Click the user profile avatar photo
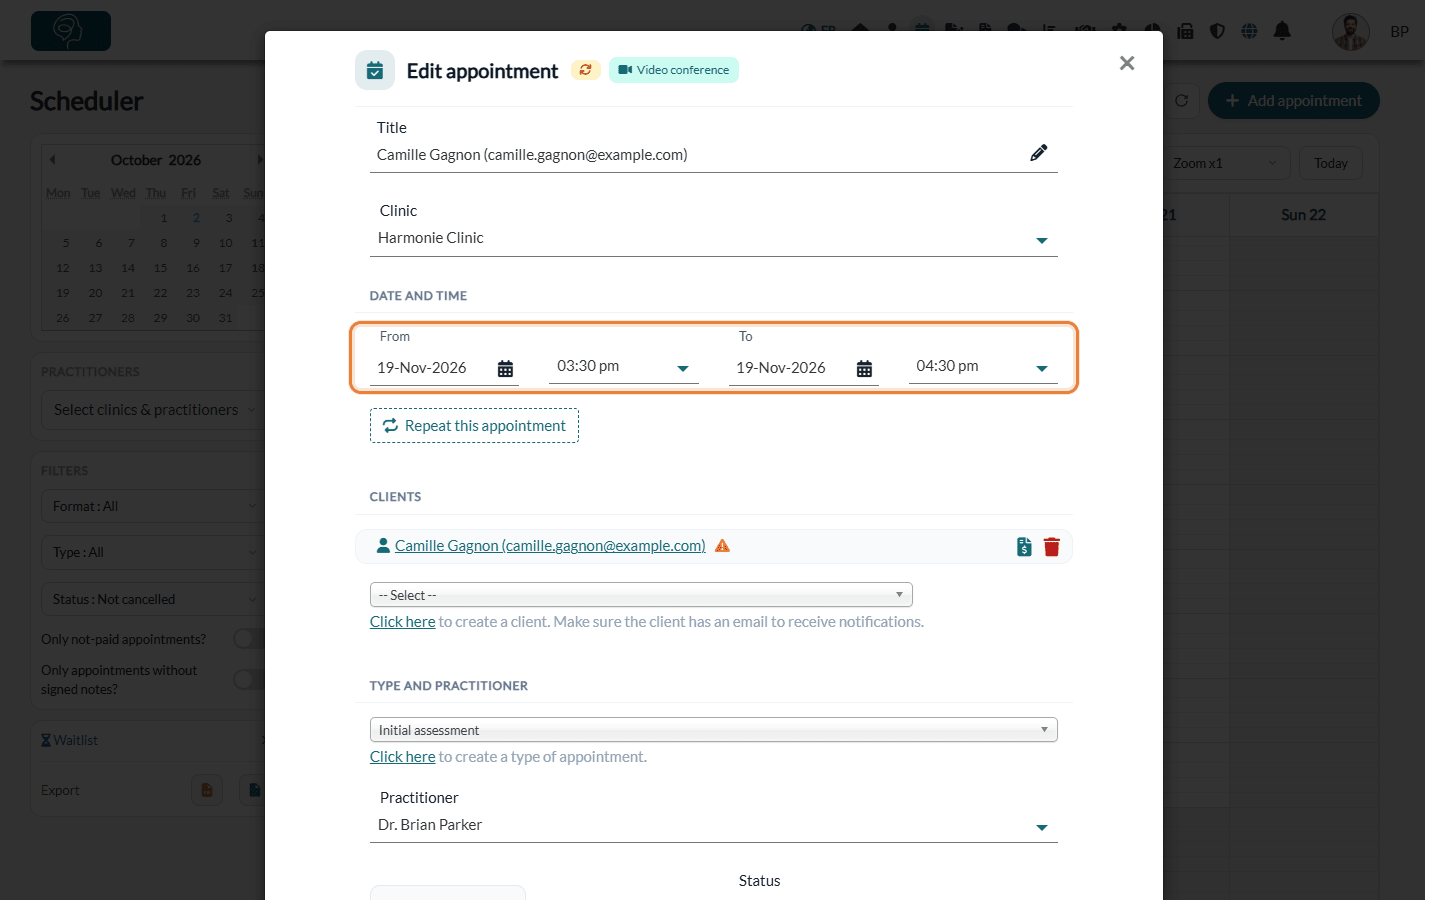This screenshot has height=900, width=1440. [x=1351, y=32]
